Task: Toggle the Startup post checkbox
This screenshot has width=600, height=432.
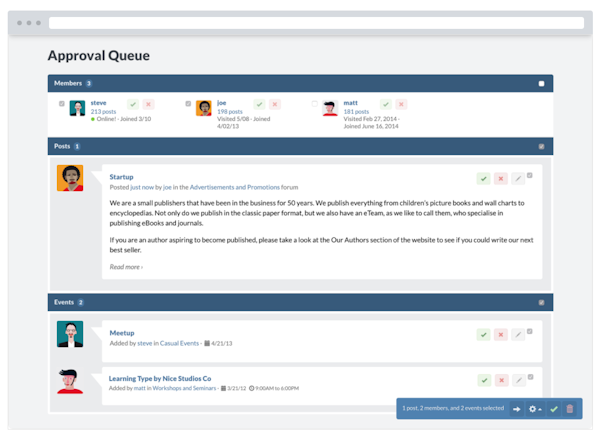Action: [530, 175]
